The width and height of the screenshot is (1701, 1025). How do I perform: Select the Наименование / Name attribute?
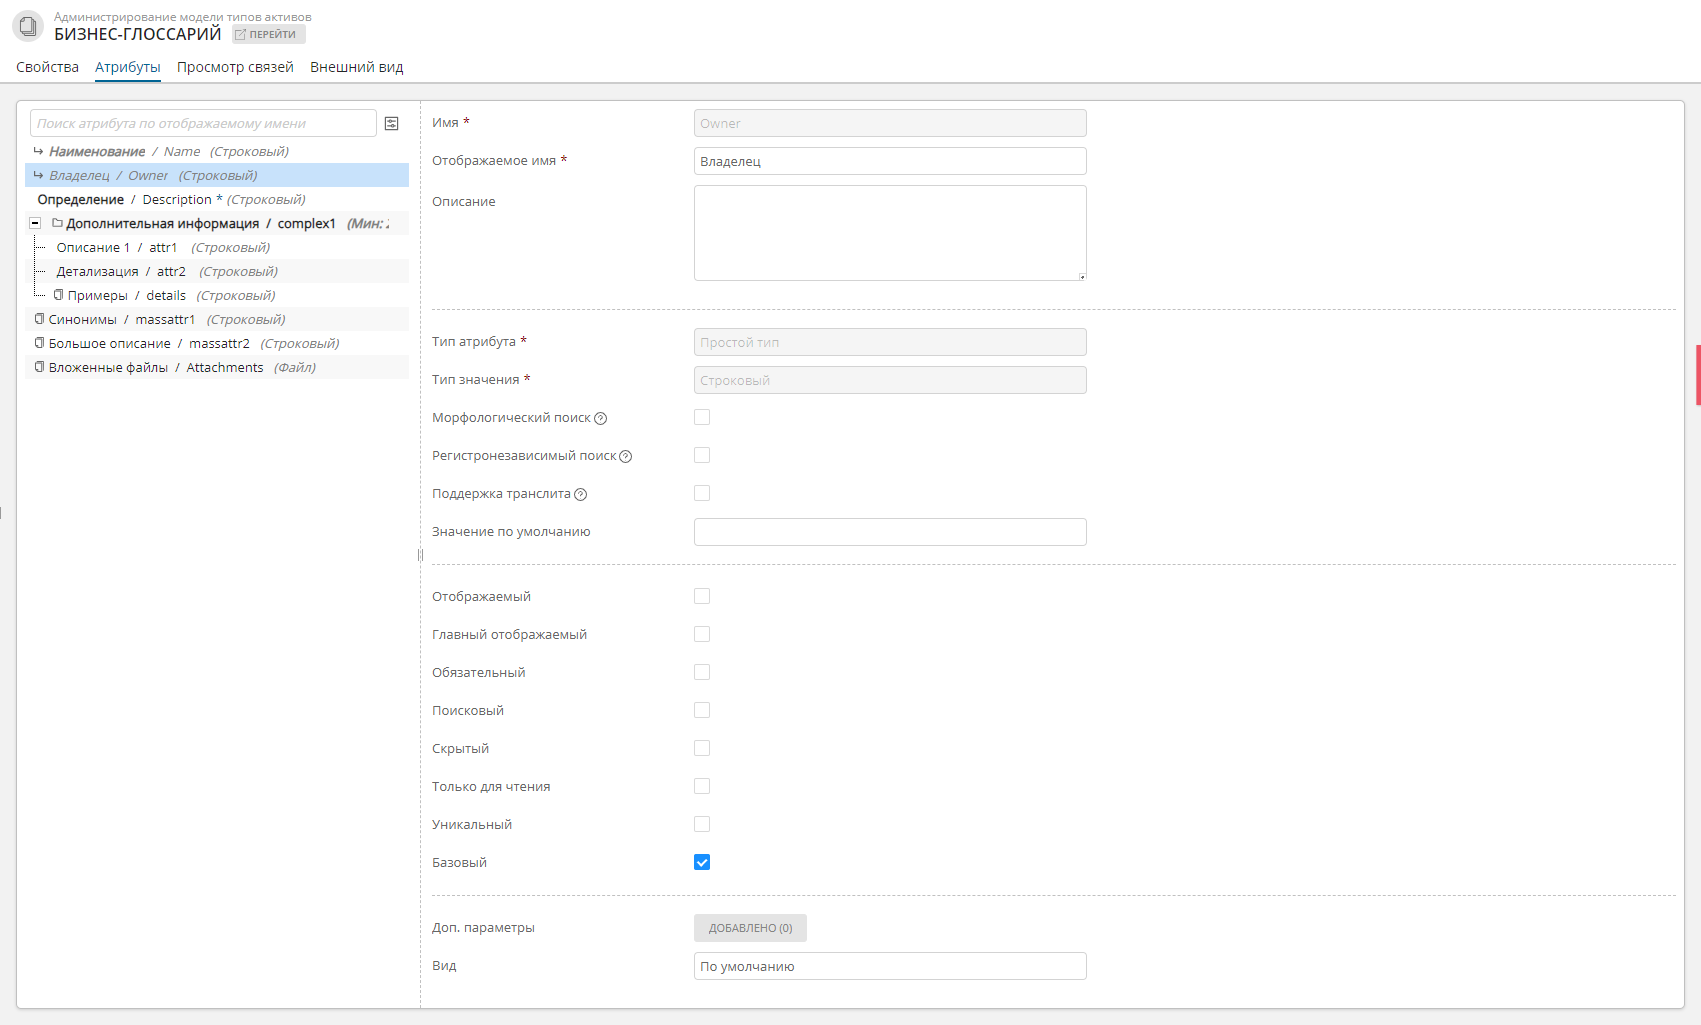pos(217,151)
